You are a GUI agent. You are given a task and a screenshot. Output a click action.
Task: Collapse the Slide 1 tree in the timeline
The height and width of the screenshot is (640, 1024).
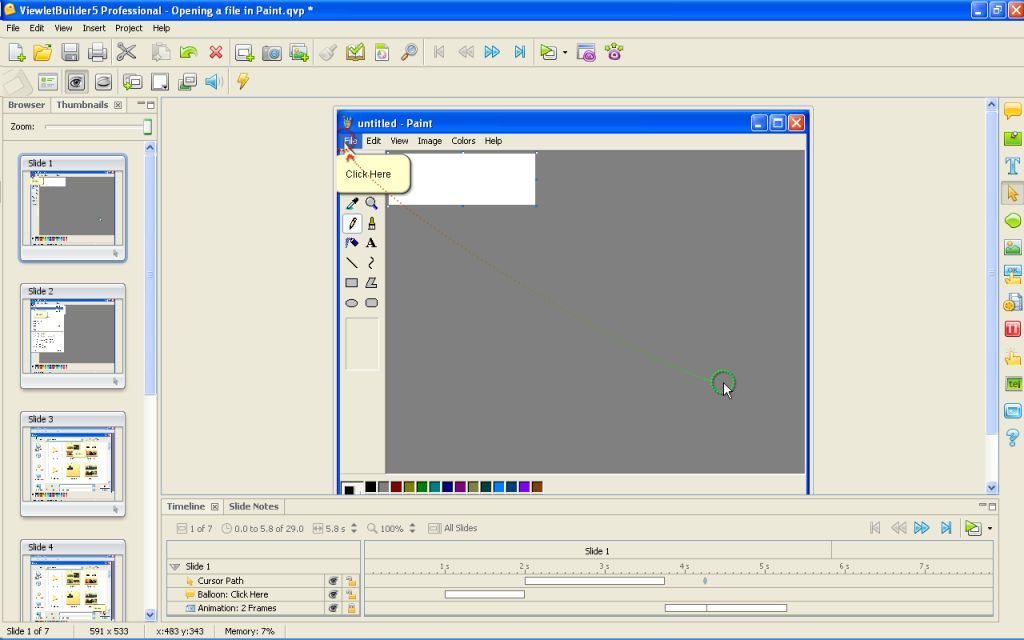pyautogui.click(x=174, y=567)
